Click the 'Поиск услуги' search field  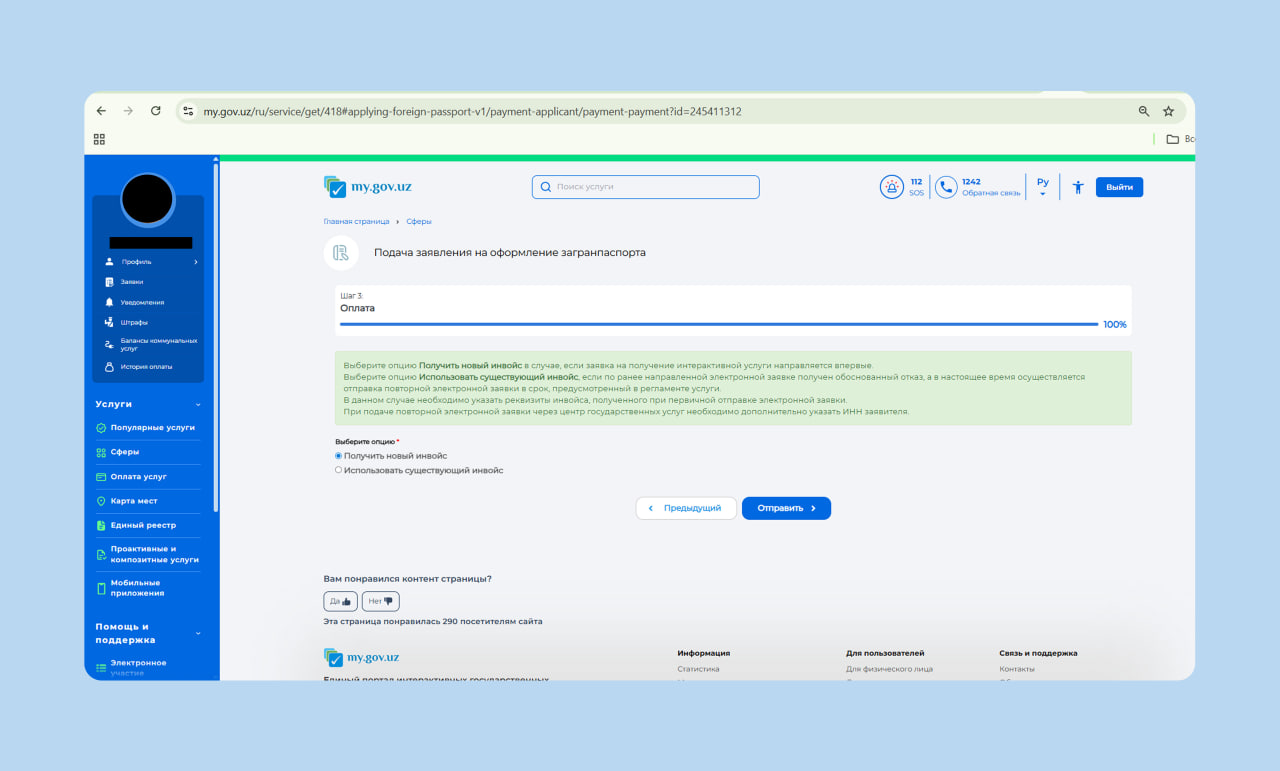coord(645,187)
